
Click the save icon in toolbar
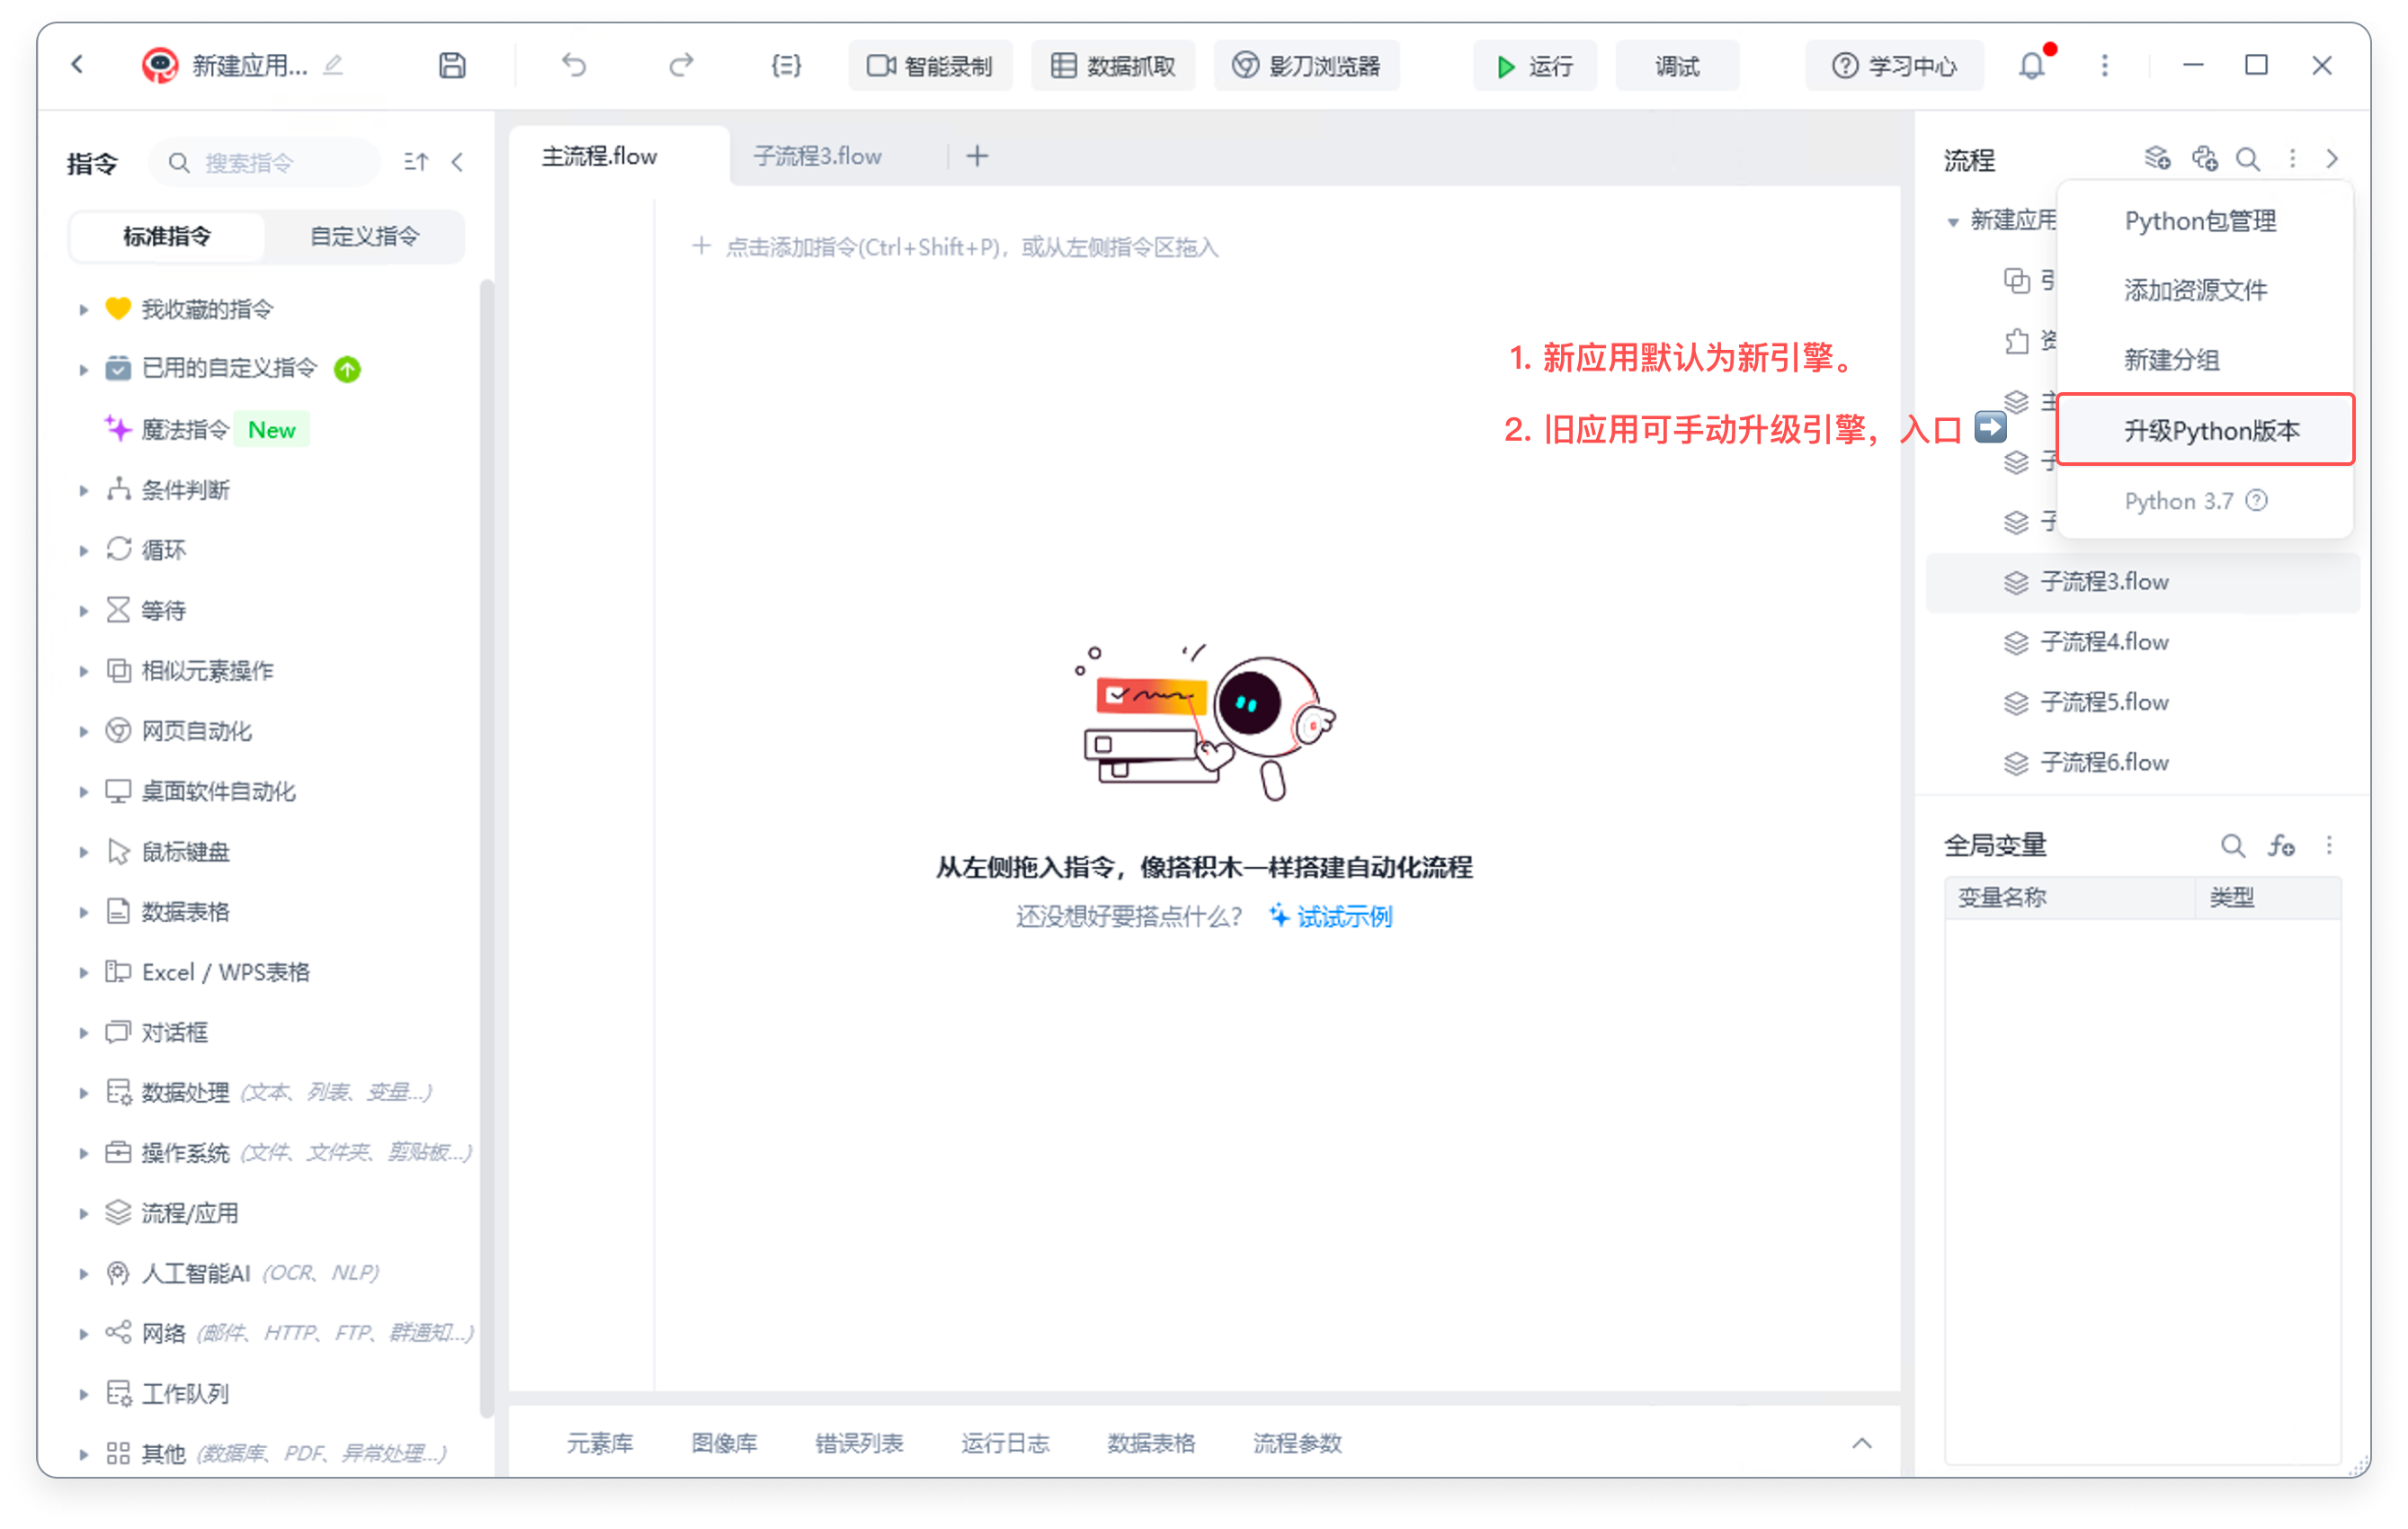point(452,66)
